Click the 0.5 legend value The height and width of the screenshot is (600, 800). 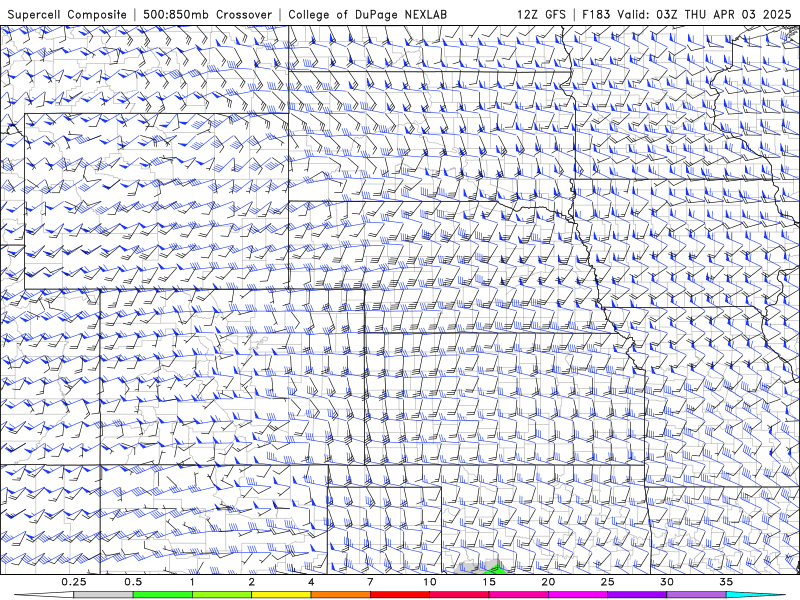tap(133, 582)
